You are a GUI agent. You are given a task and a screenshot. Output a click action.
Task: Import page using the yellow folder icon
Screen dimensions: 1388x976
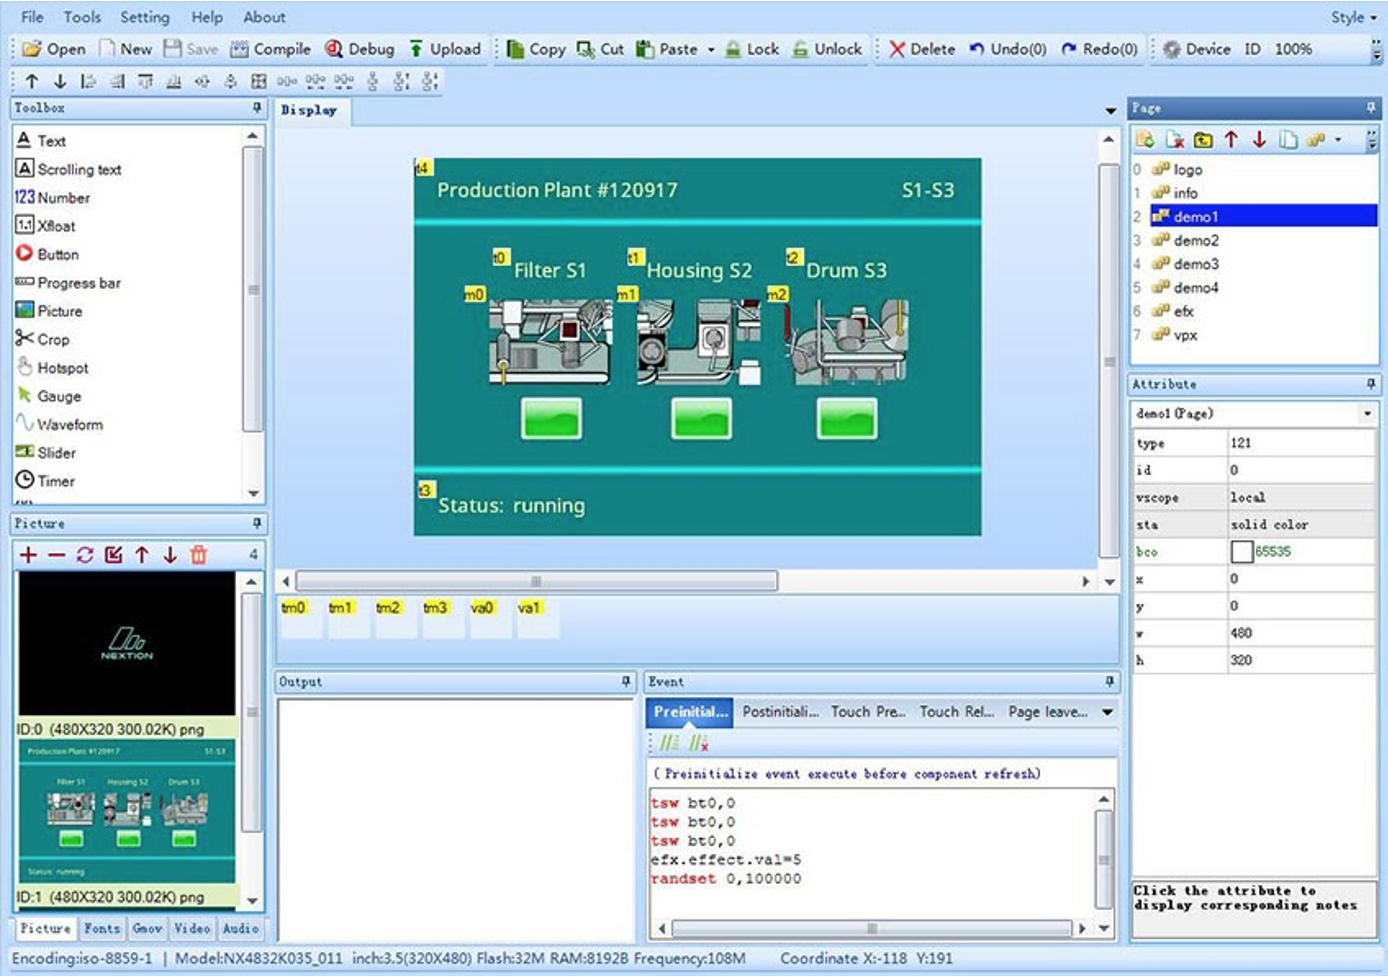coord(1203,140)
